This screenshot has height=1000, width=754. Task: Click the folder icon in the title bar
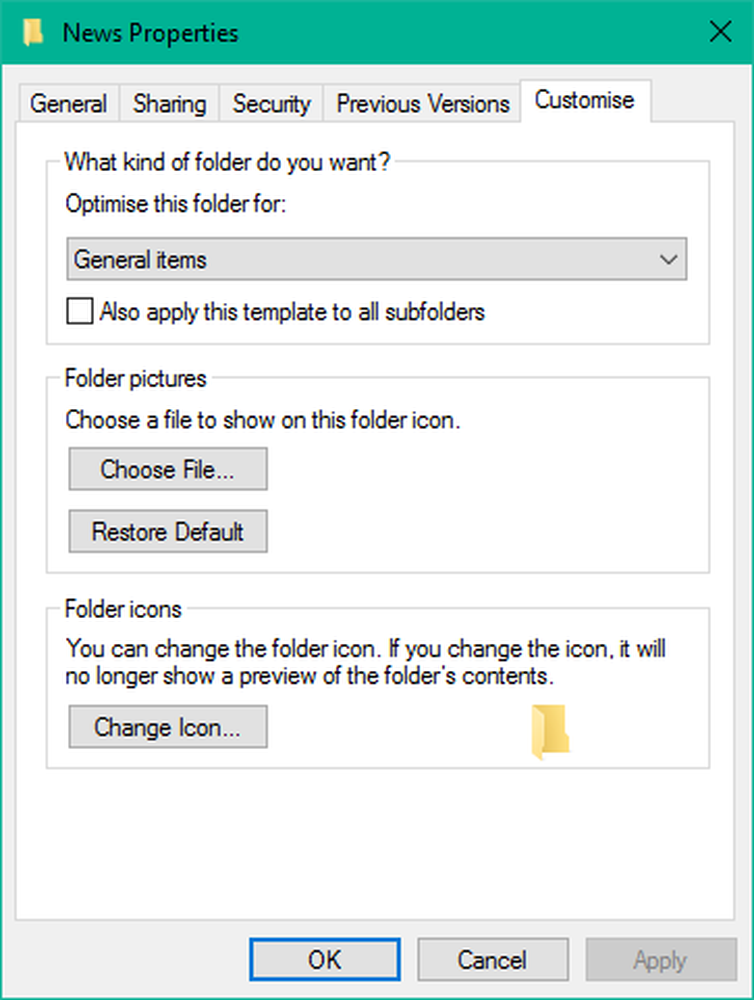[x=32, y=32]
